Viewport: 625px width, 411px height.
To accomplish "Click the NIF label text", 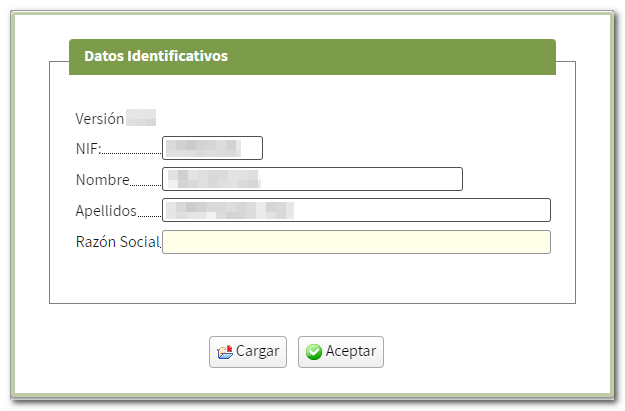I will [x=88, y=150].
